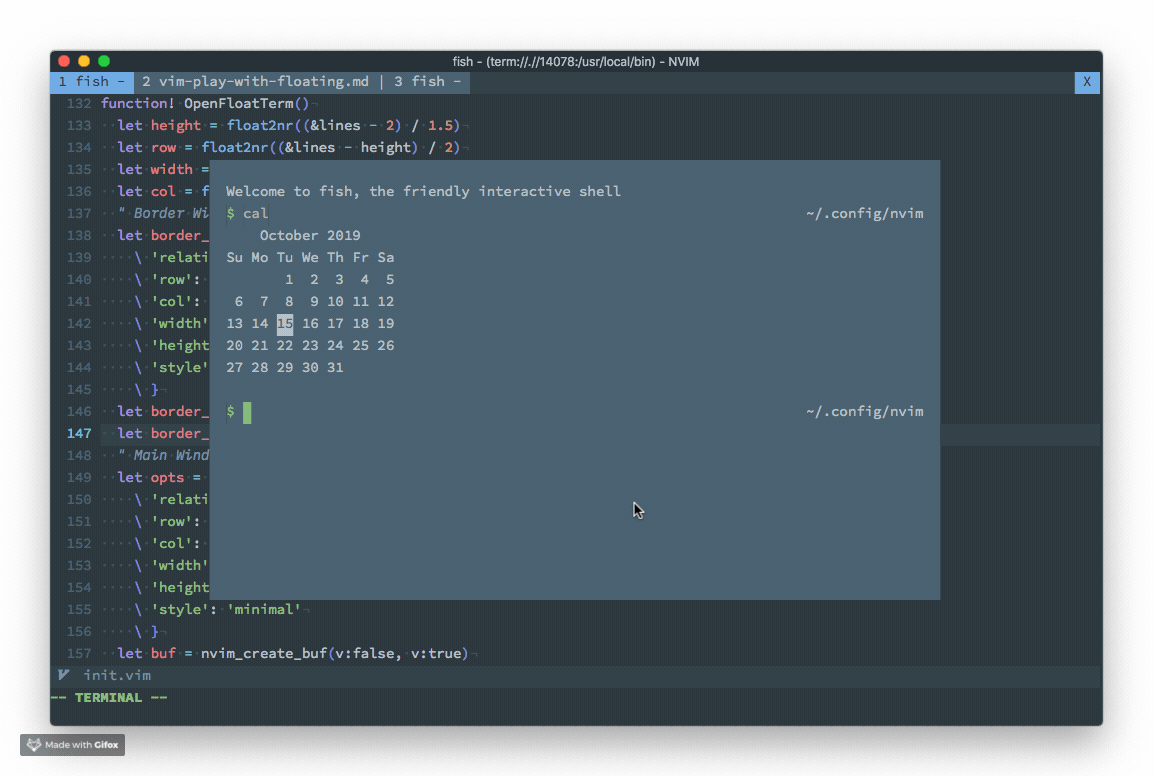Image resolution: width=1153 pixels, height=776 pixels.
Task: Click the "We" weekday header in the calendar
Action: (x=310, y=257)
